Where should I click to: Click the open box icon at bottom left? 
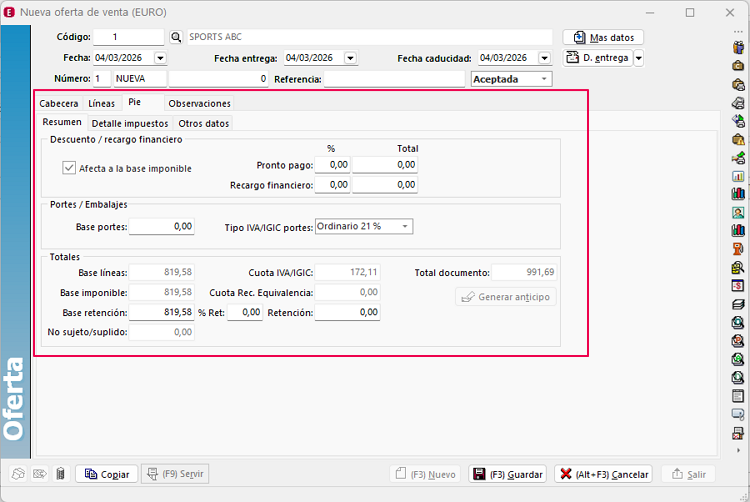coord(18,474)
